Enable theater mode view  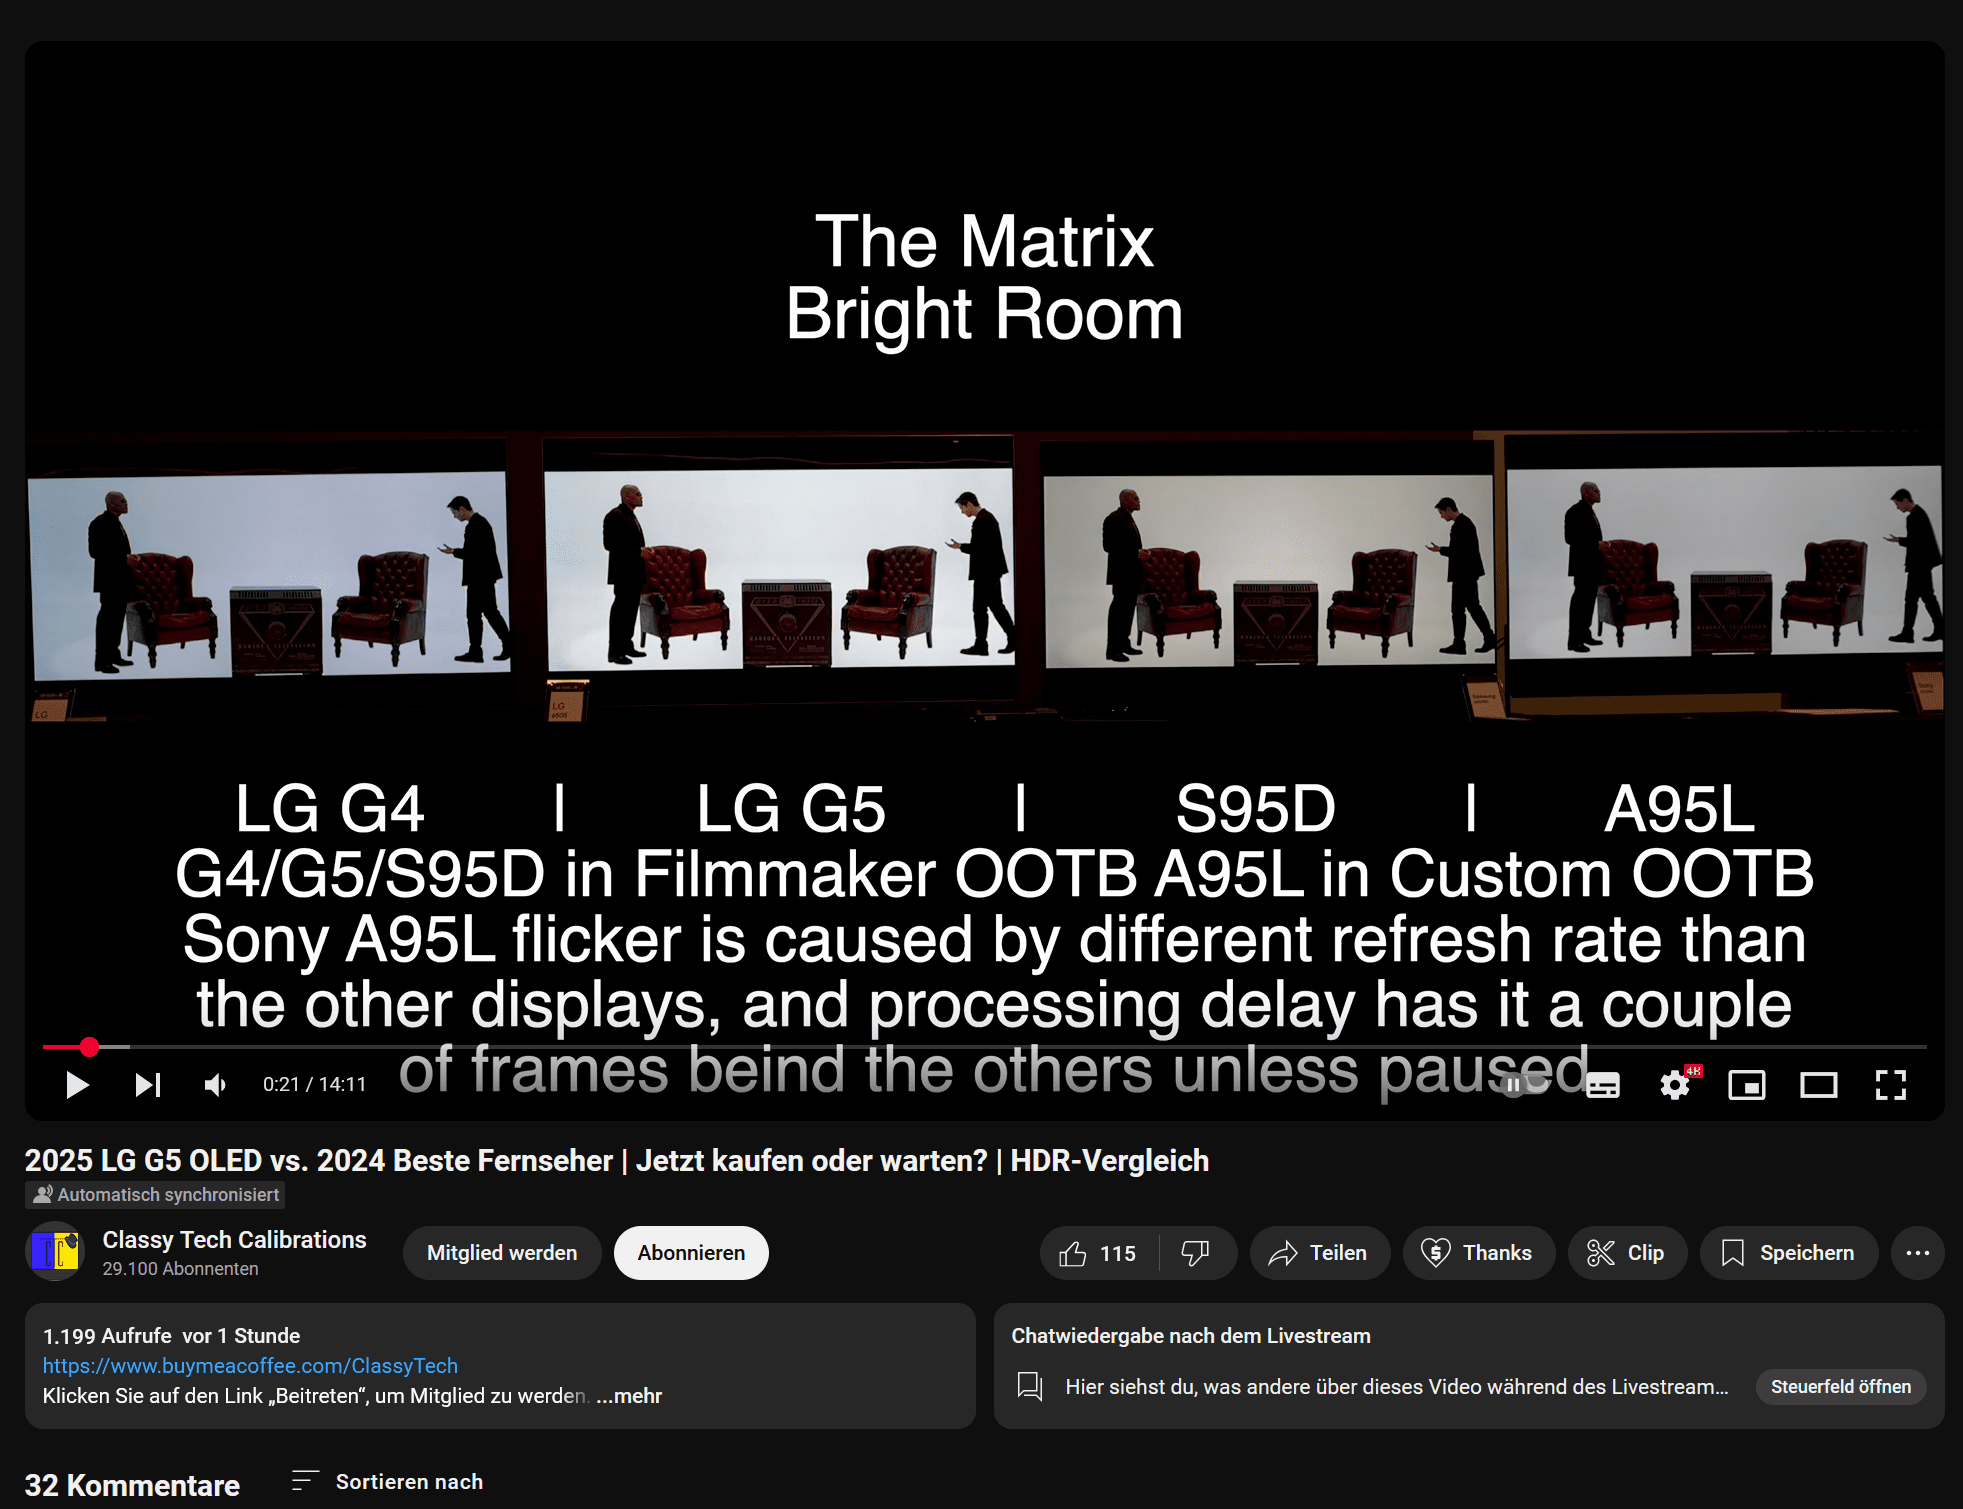tap(1819, 1085)
